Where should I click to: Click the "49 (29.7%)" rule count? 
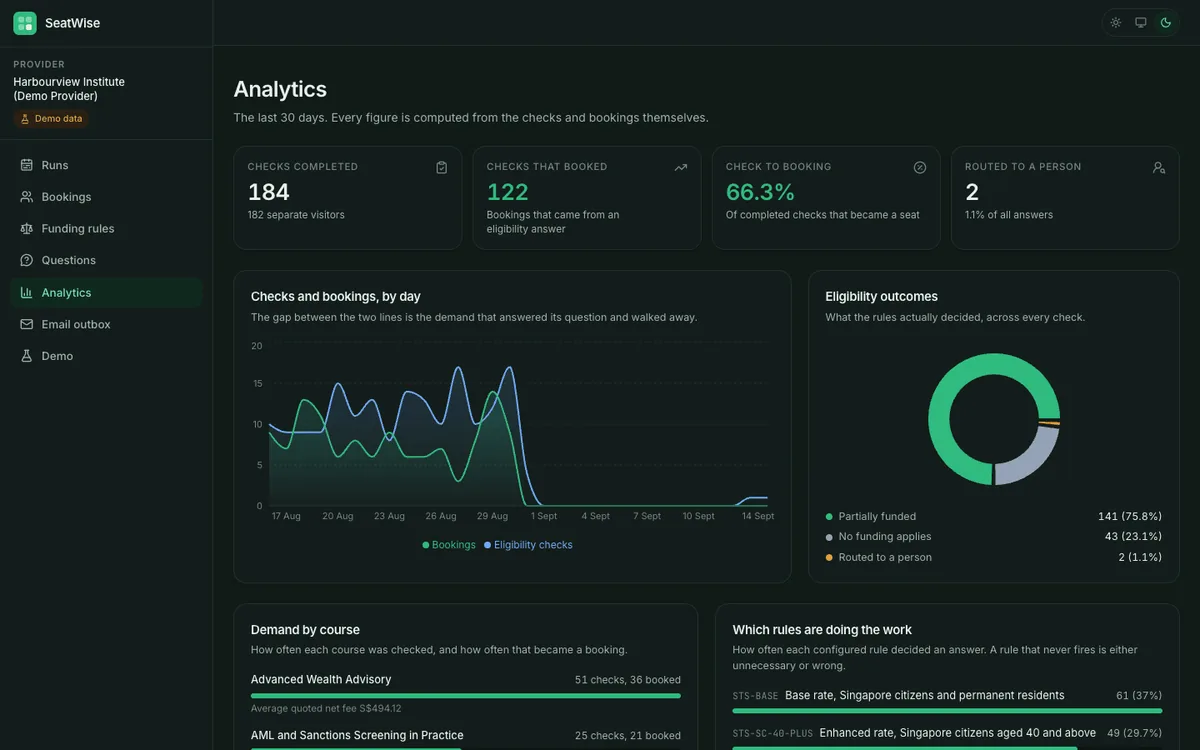click(1134, 733)
